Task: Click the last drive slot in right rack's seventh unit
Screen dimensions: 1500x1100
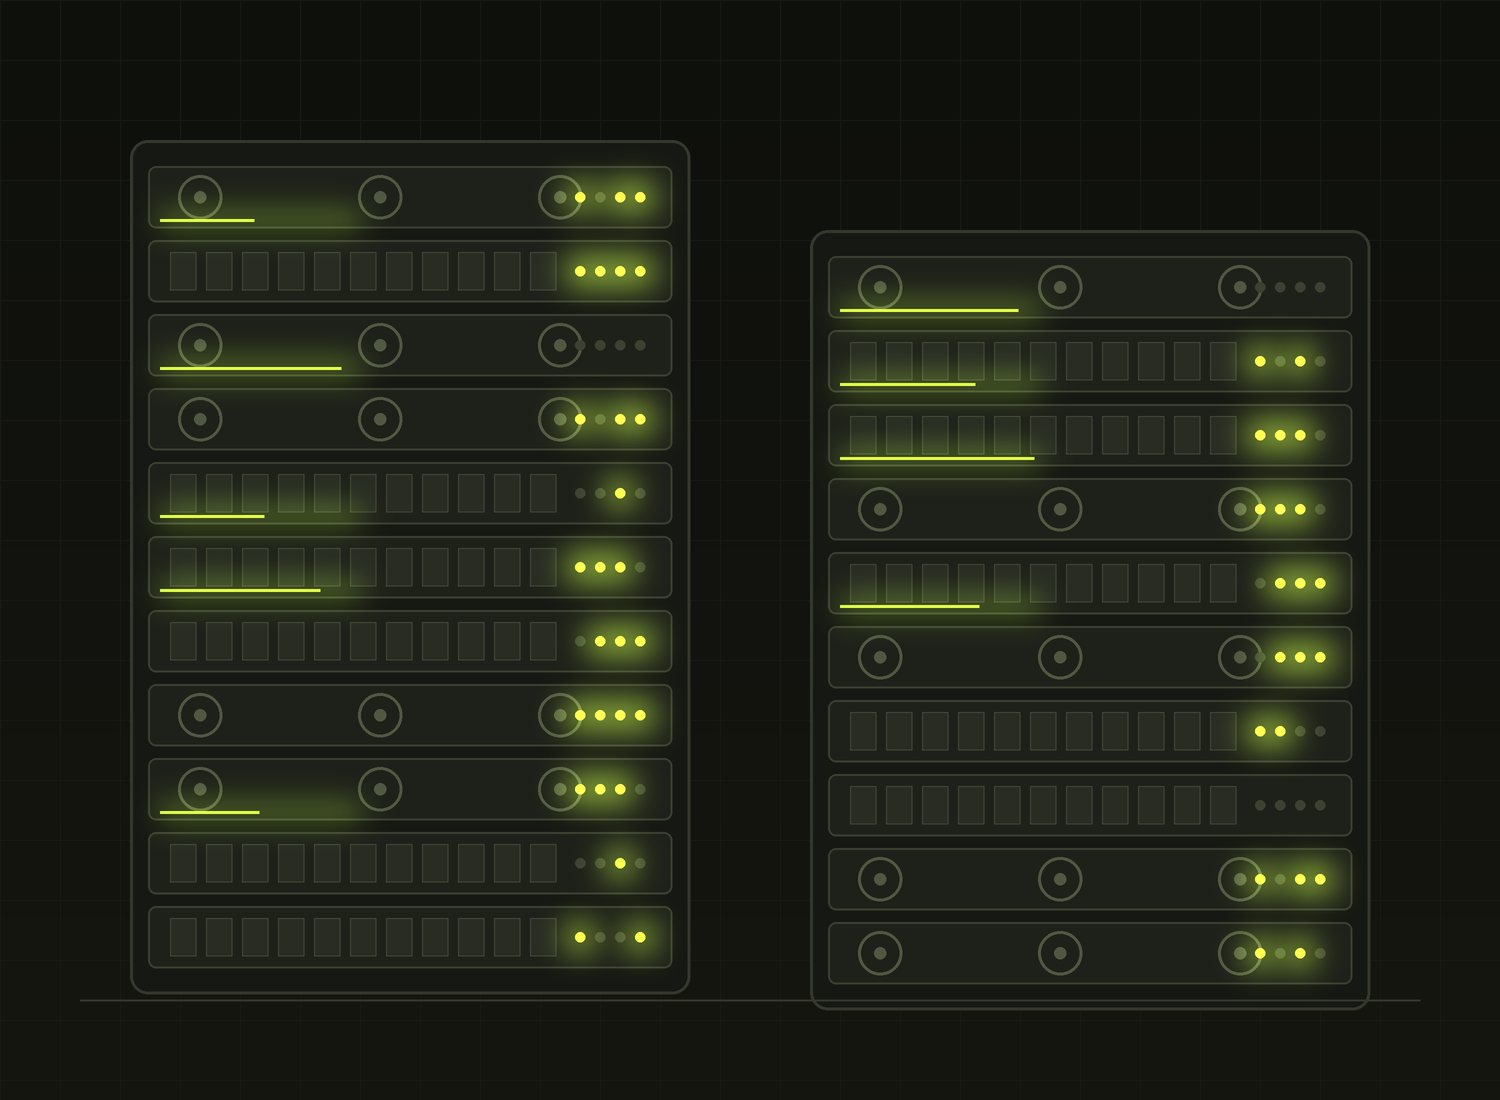Action: (1223, 731)
